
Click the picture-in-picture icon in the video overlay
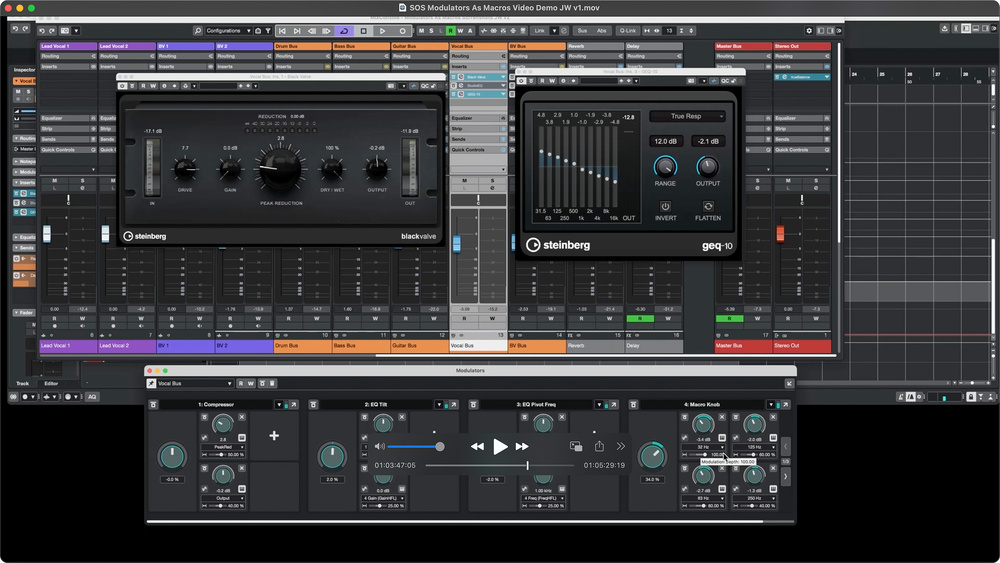(x=576, y=446)
